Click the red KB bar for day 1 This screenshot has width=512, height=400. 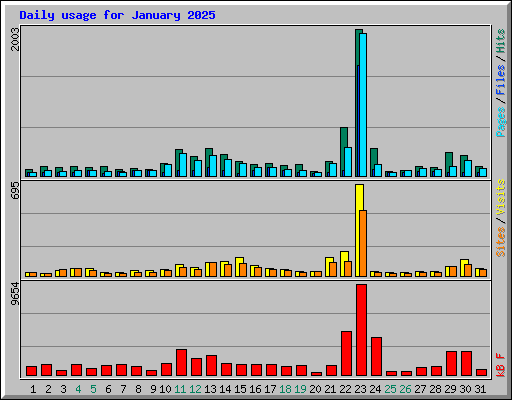(31, 371)
